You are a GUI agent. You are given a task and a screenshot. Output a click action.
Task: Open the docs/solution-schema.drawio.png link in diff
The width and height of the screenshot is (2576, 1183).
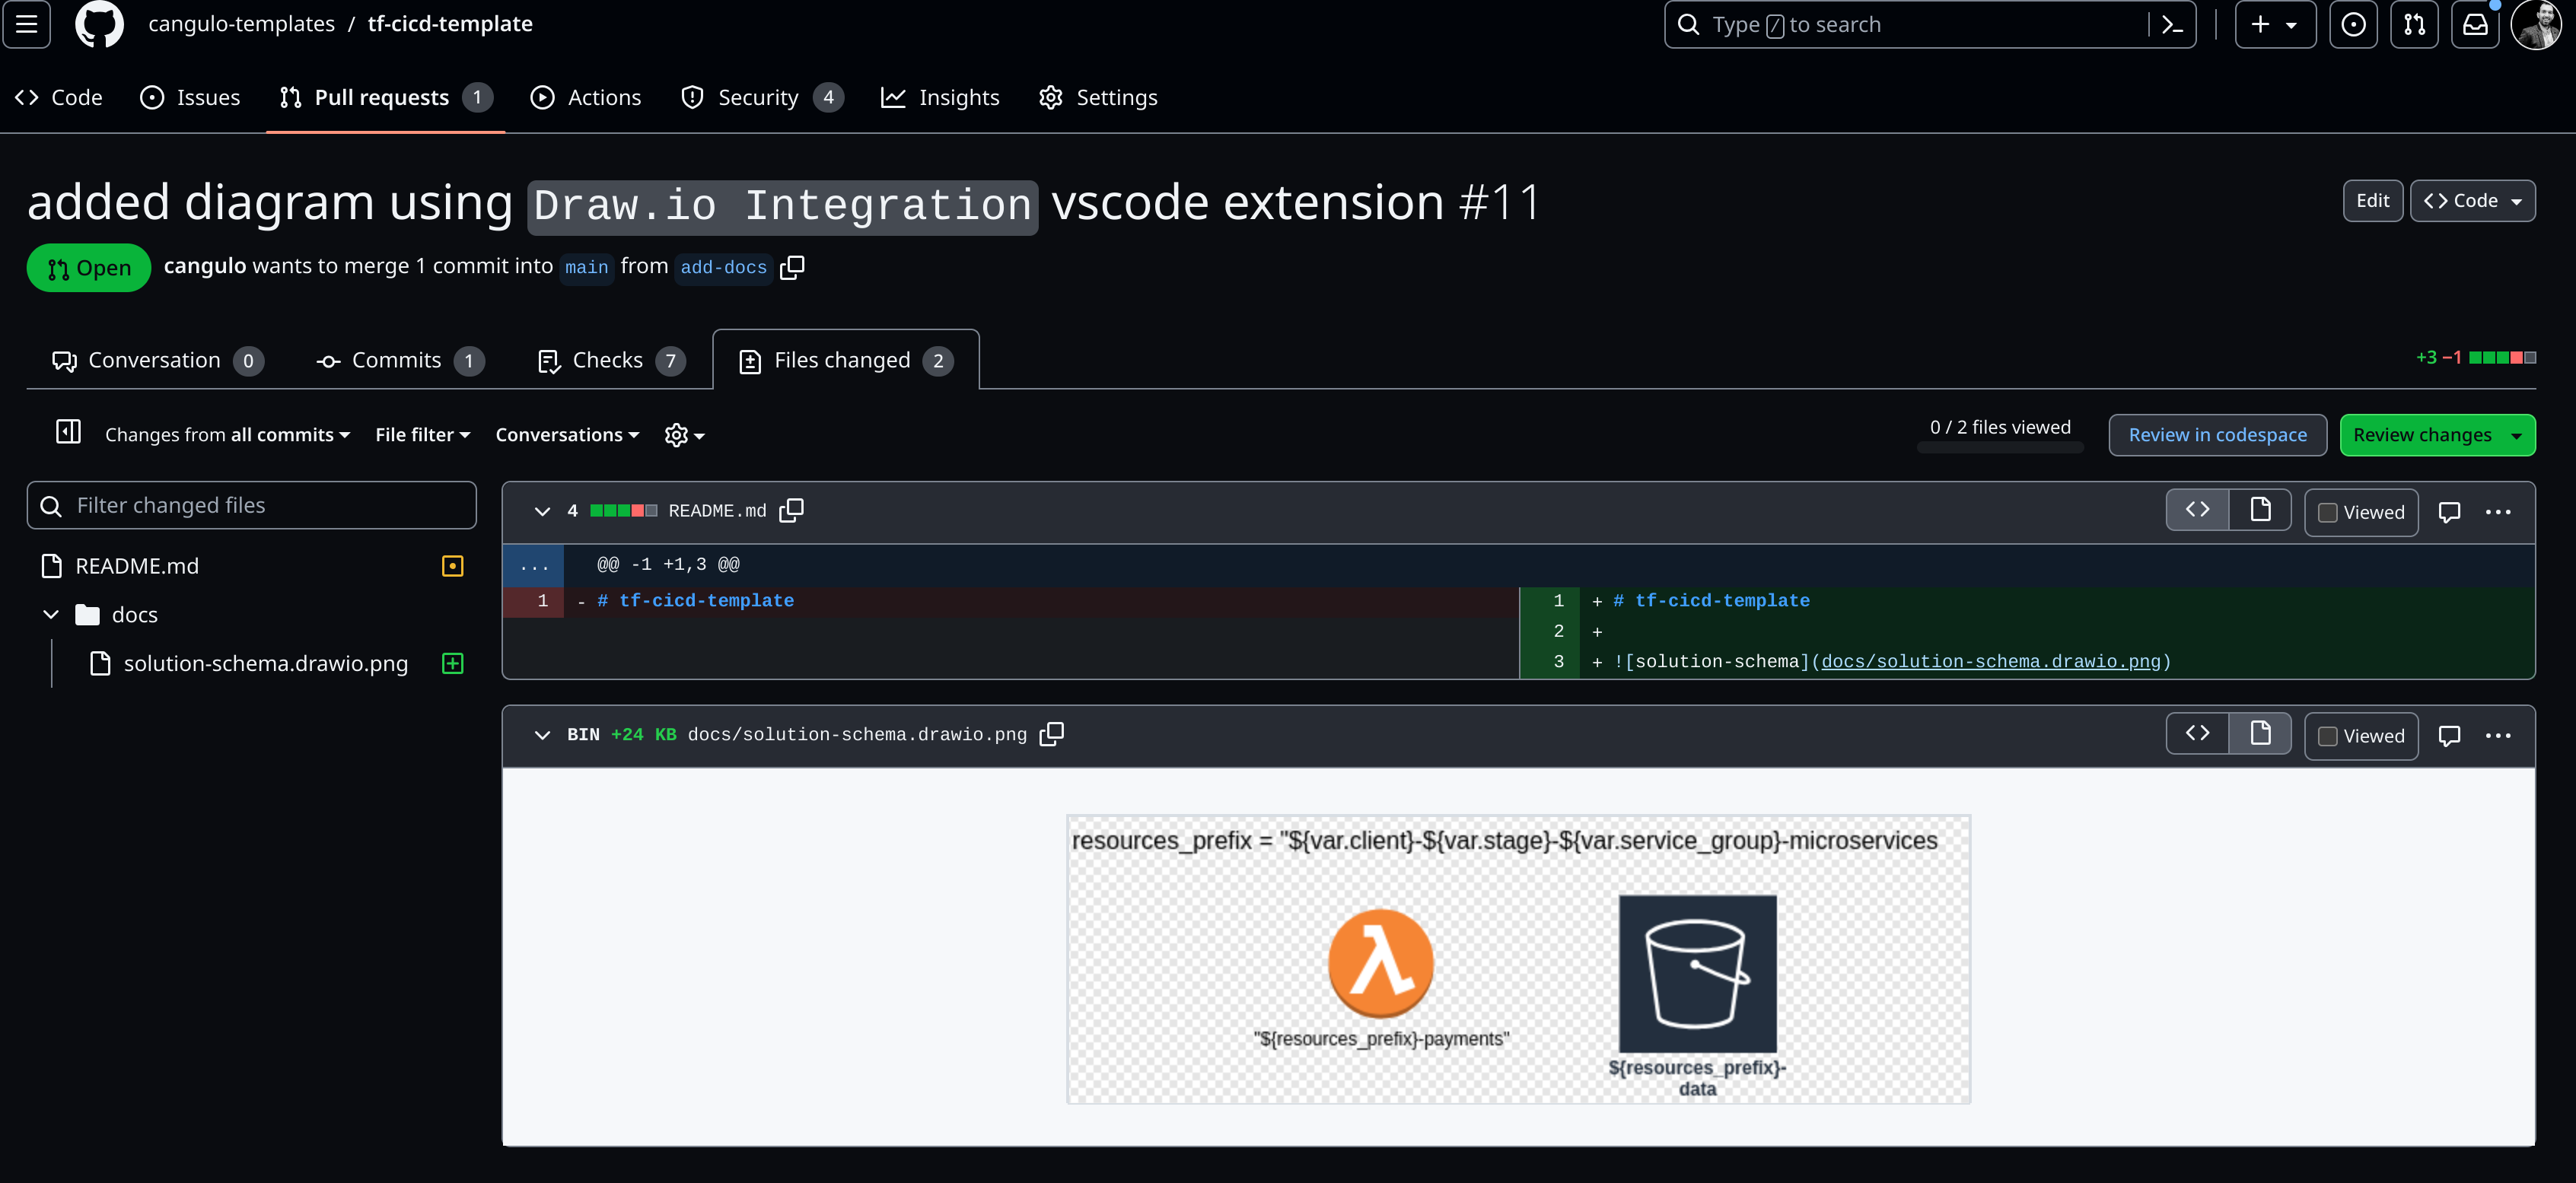(1990, 661)
